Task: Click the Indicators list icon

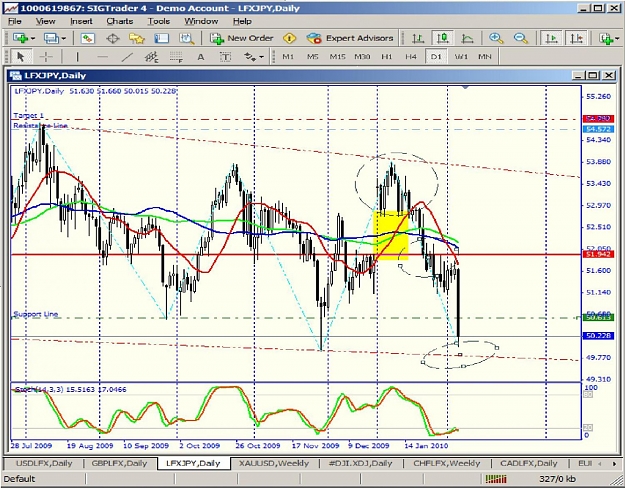Action: [605, 38]
